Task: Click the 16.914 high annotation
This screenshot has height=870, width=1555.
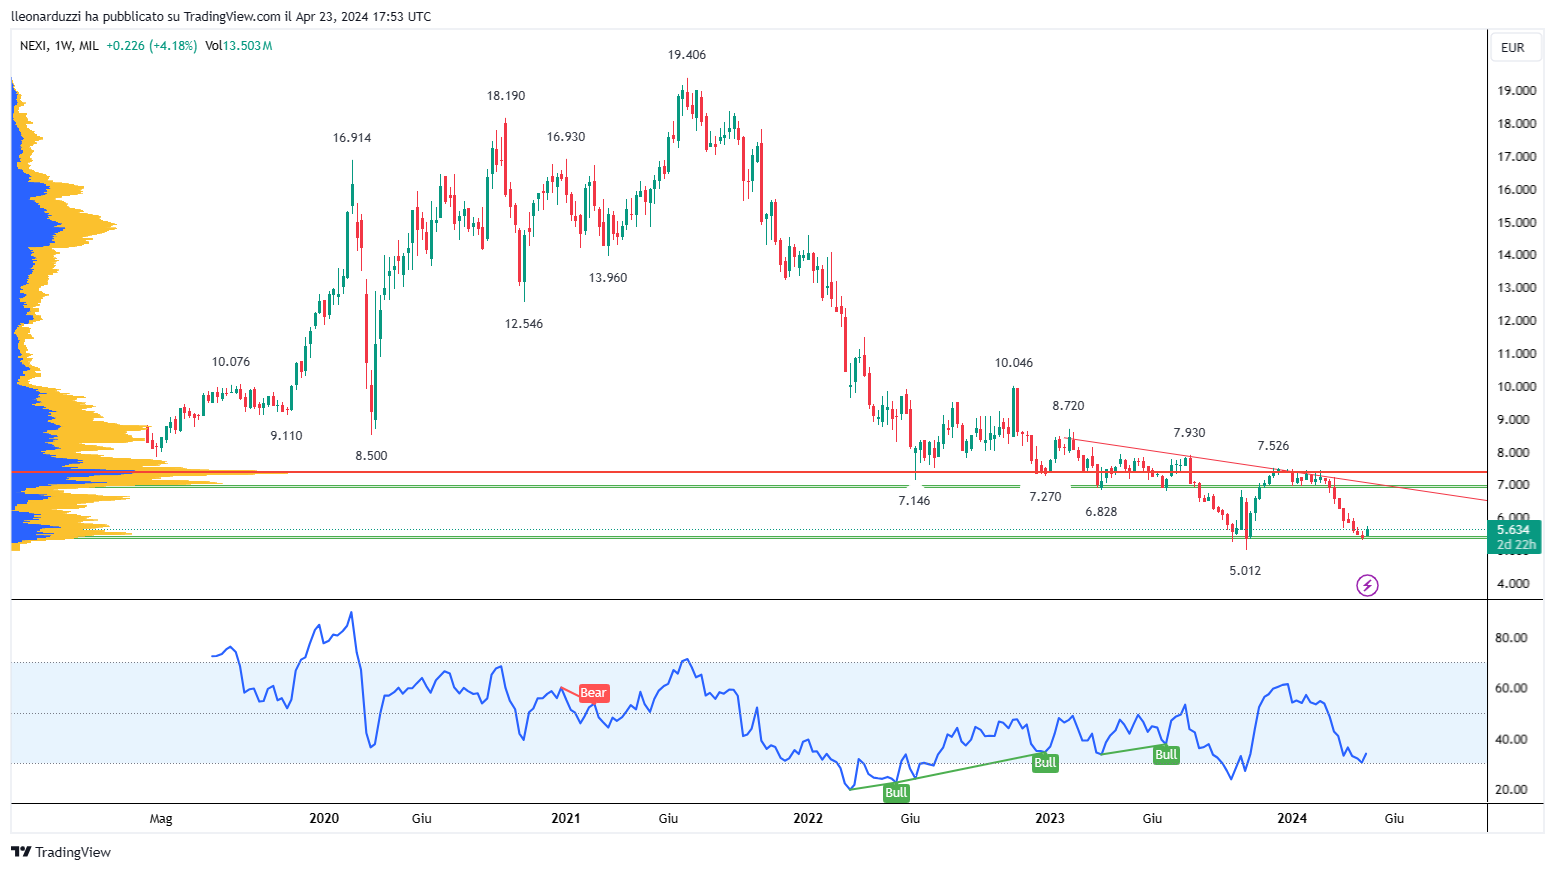Action: pos(352,138)
